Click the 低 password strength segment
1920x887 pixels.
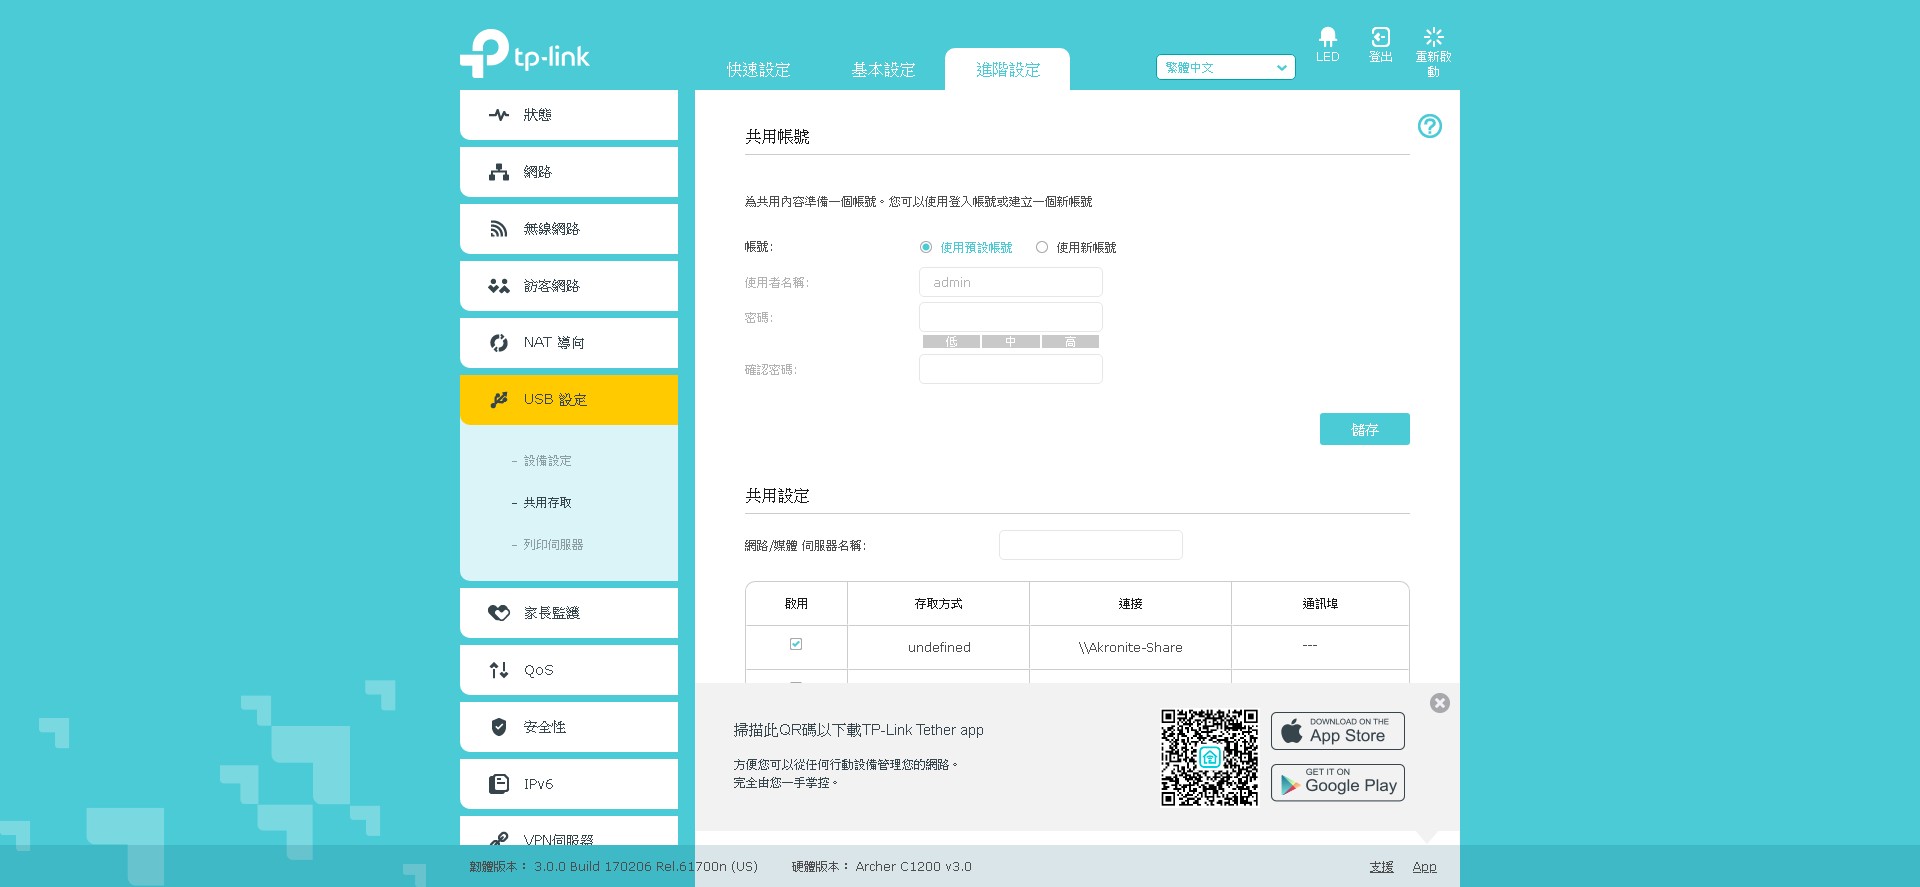[951, 342]
